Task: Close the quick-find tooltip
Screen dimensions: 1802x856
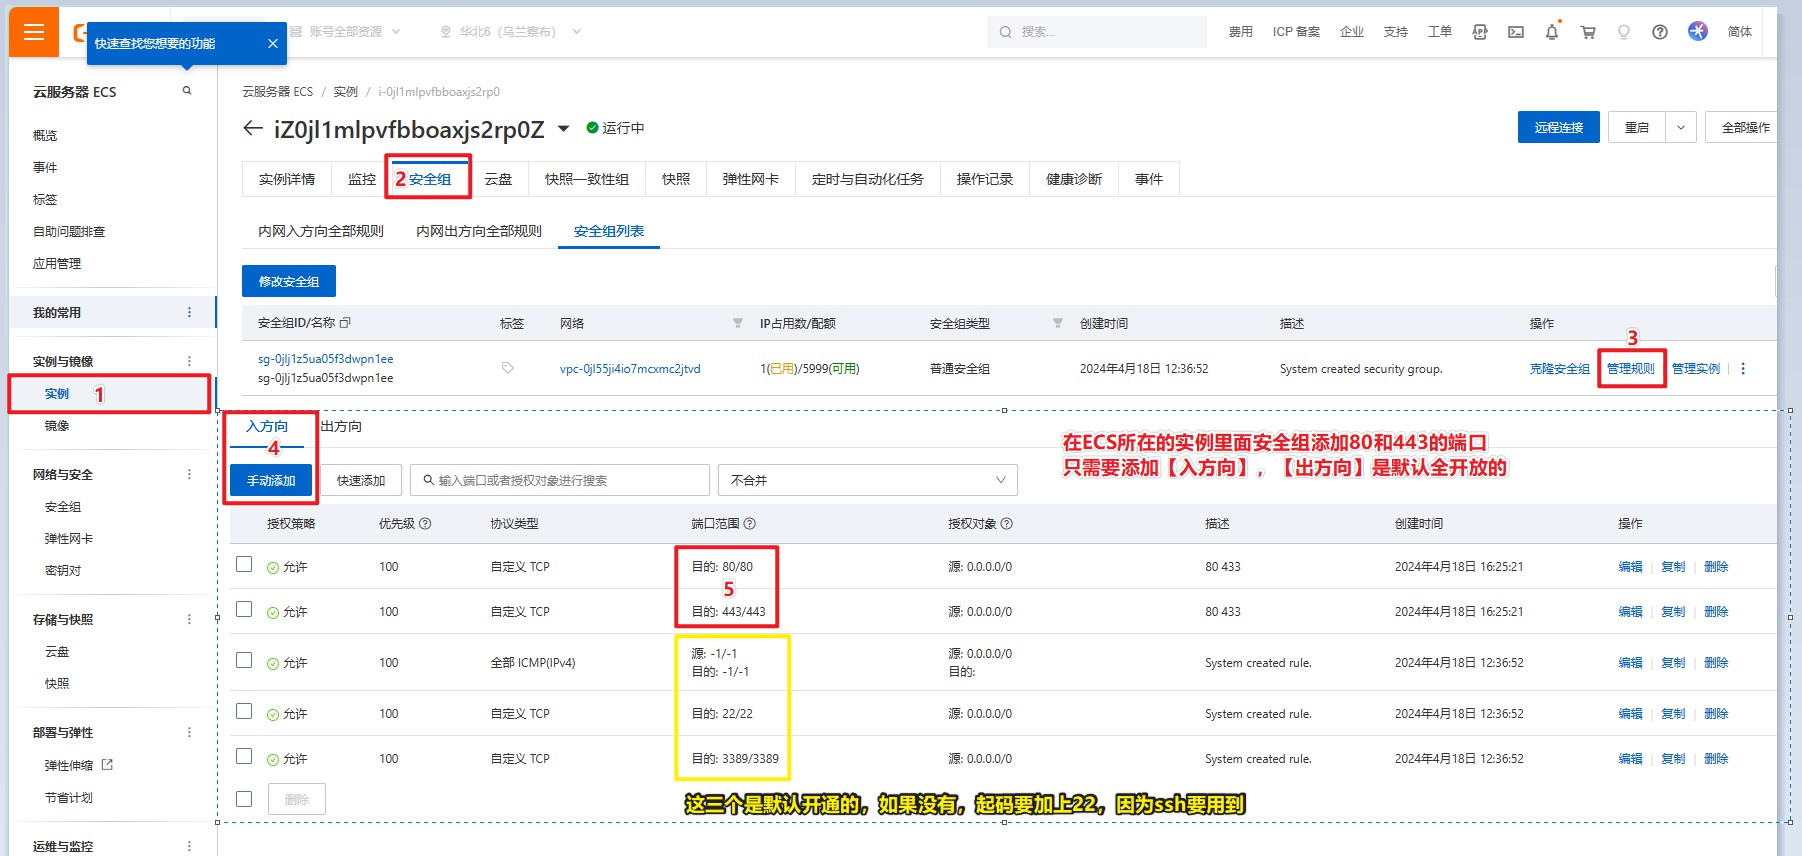Action: pyautogui.click(x=273, y=44)
